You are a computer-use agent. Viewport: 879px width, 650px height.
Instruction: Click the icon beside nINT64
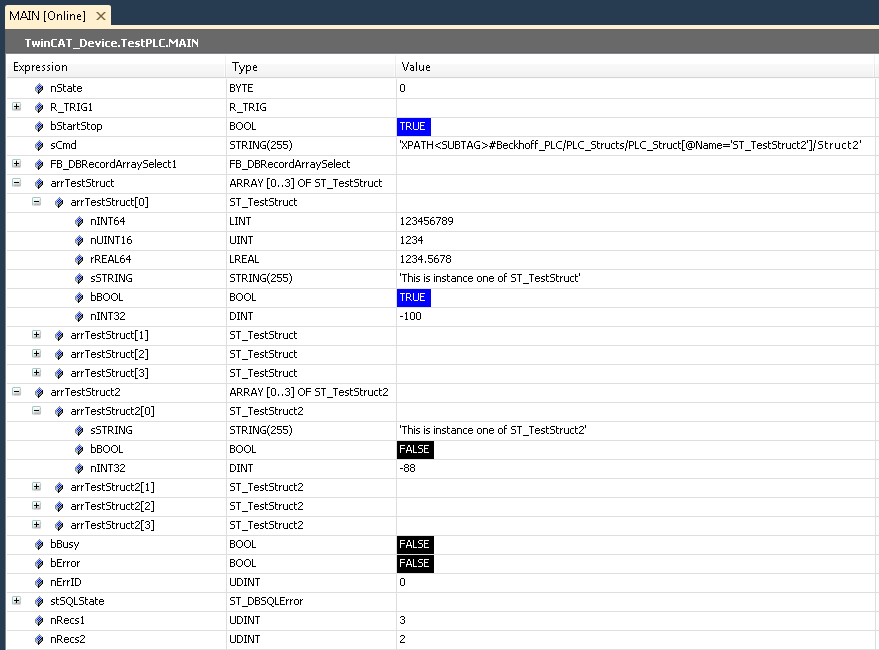(79, 222)
